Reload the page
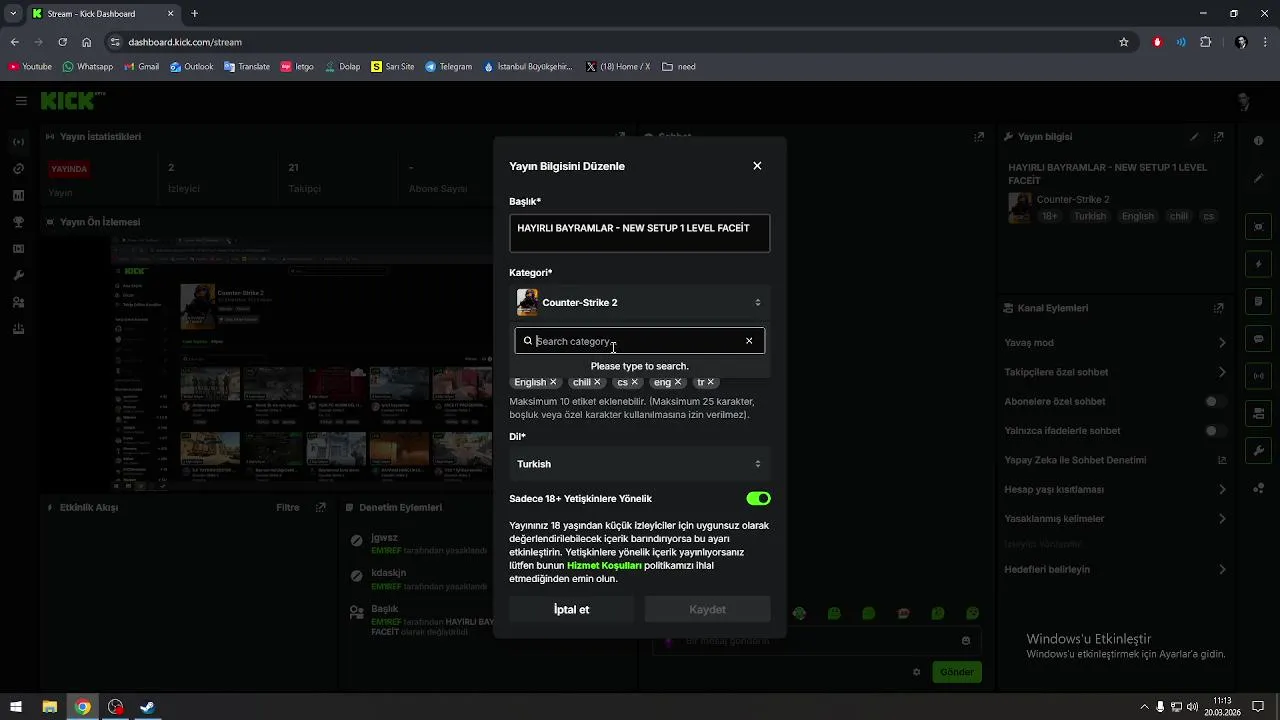Viewport: 1280px width, 720px height. click(x=62, y=42)
